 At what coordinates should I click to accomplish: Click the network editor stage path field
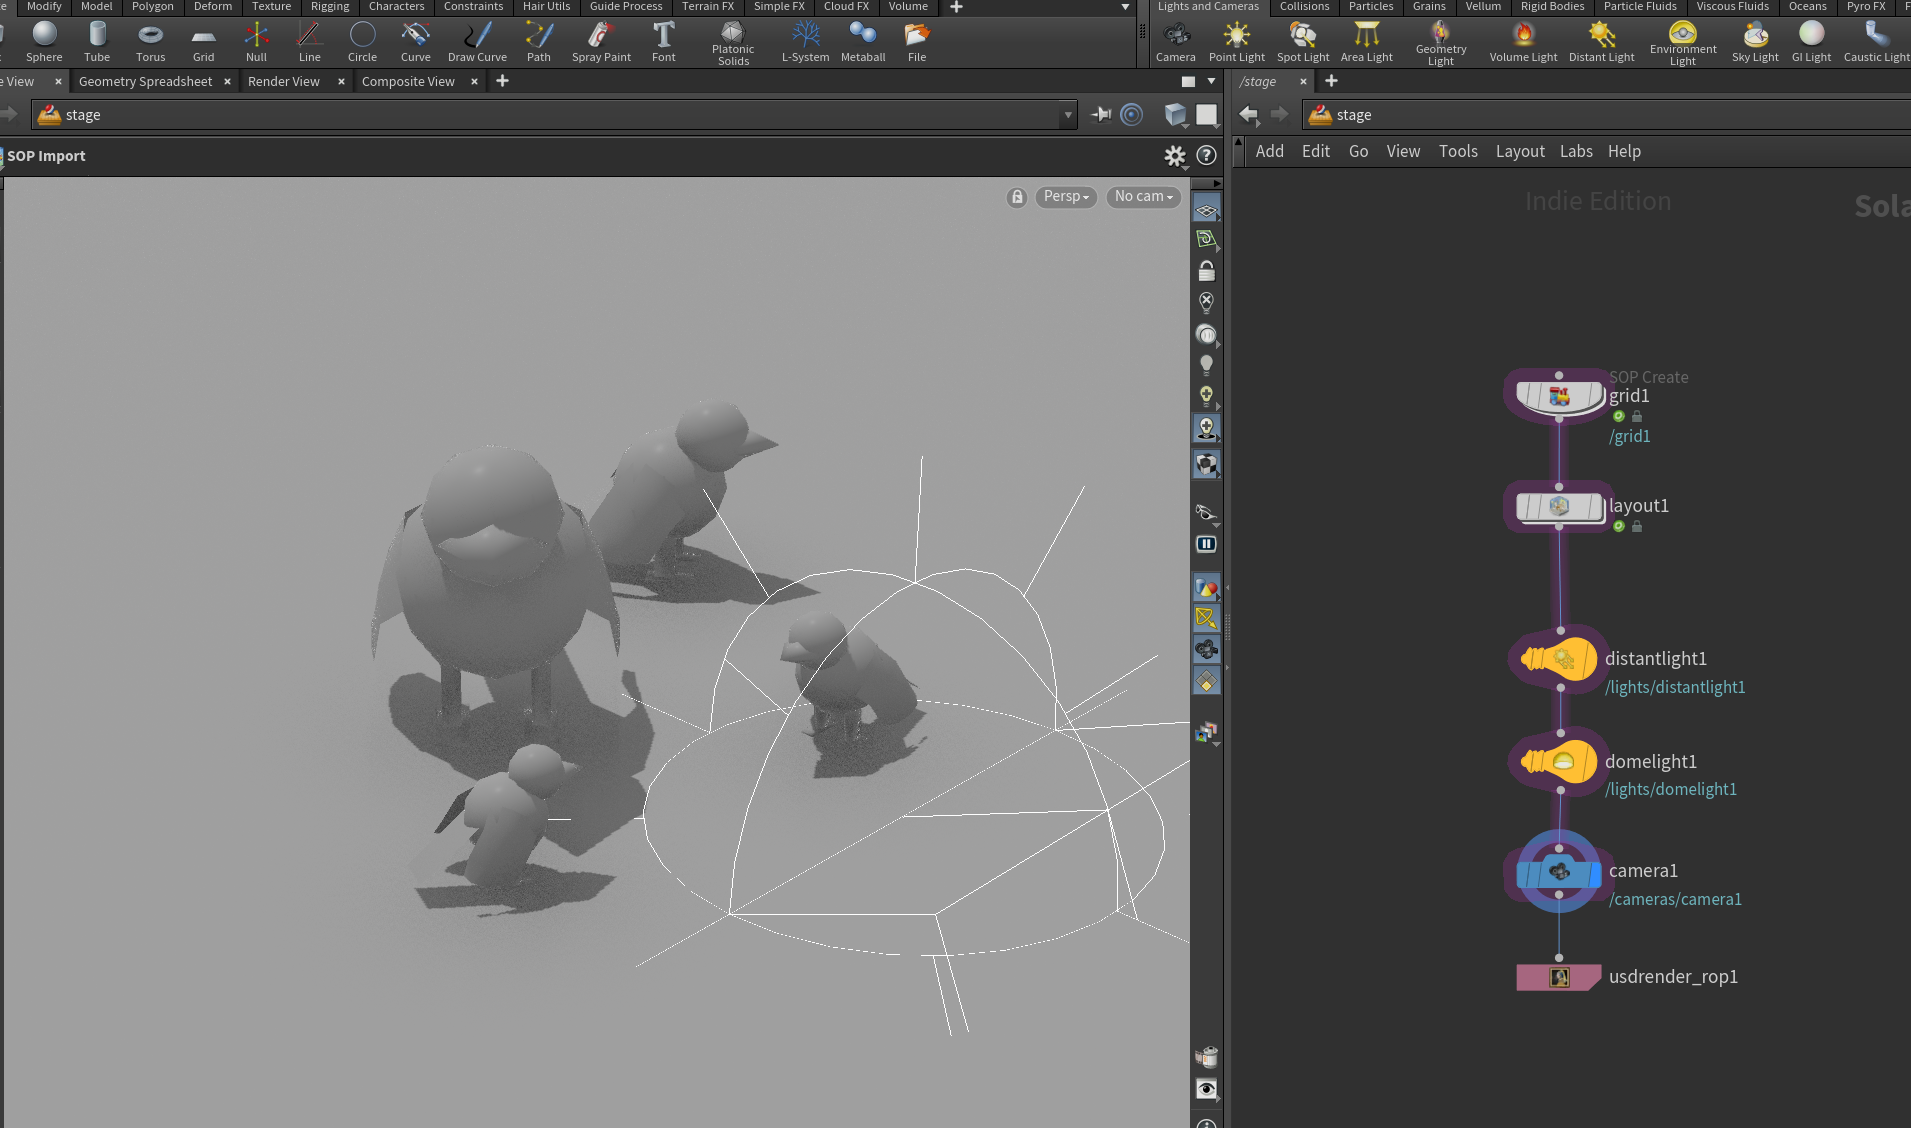pos(1606,115)
